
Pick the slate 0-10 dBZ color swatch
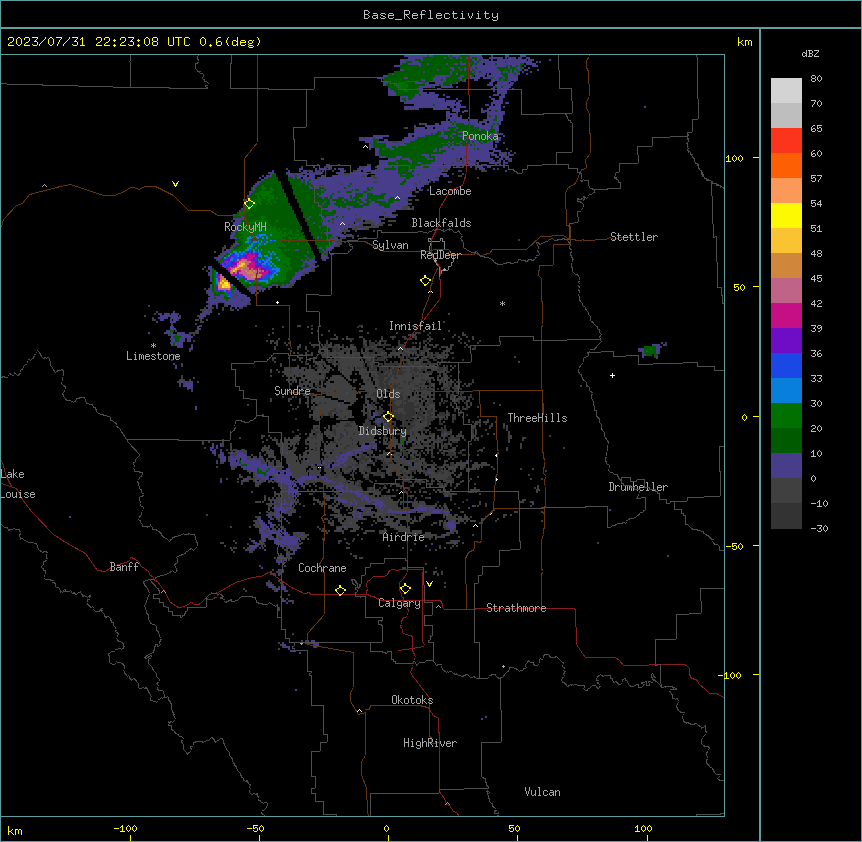pos(786,466)
